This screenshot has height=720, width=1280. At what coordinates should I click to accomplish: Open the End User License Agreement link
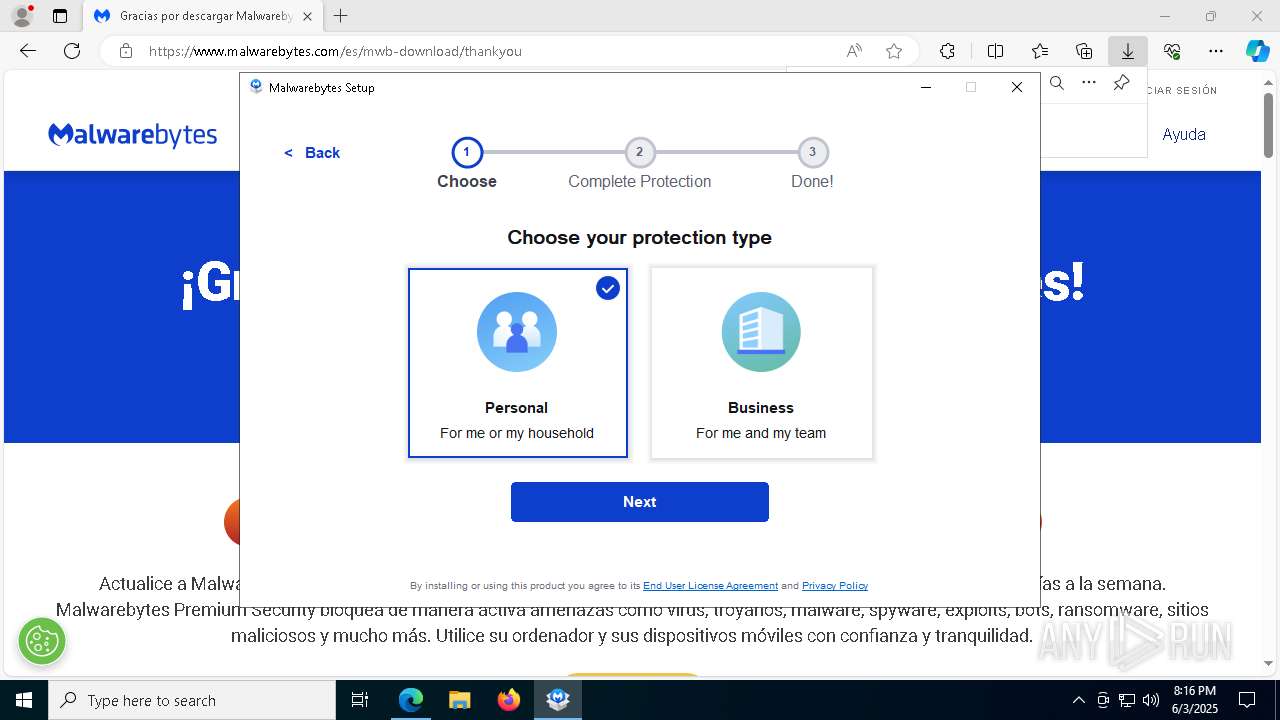(x=710, y=586)
